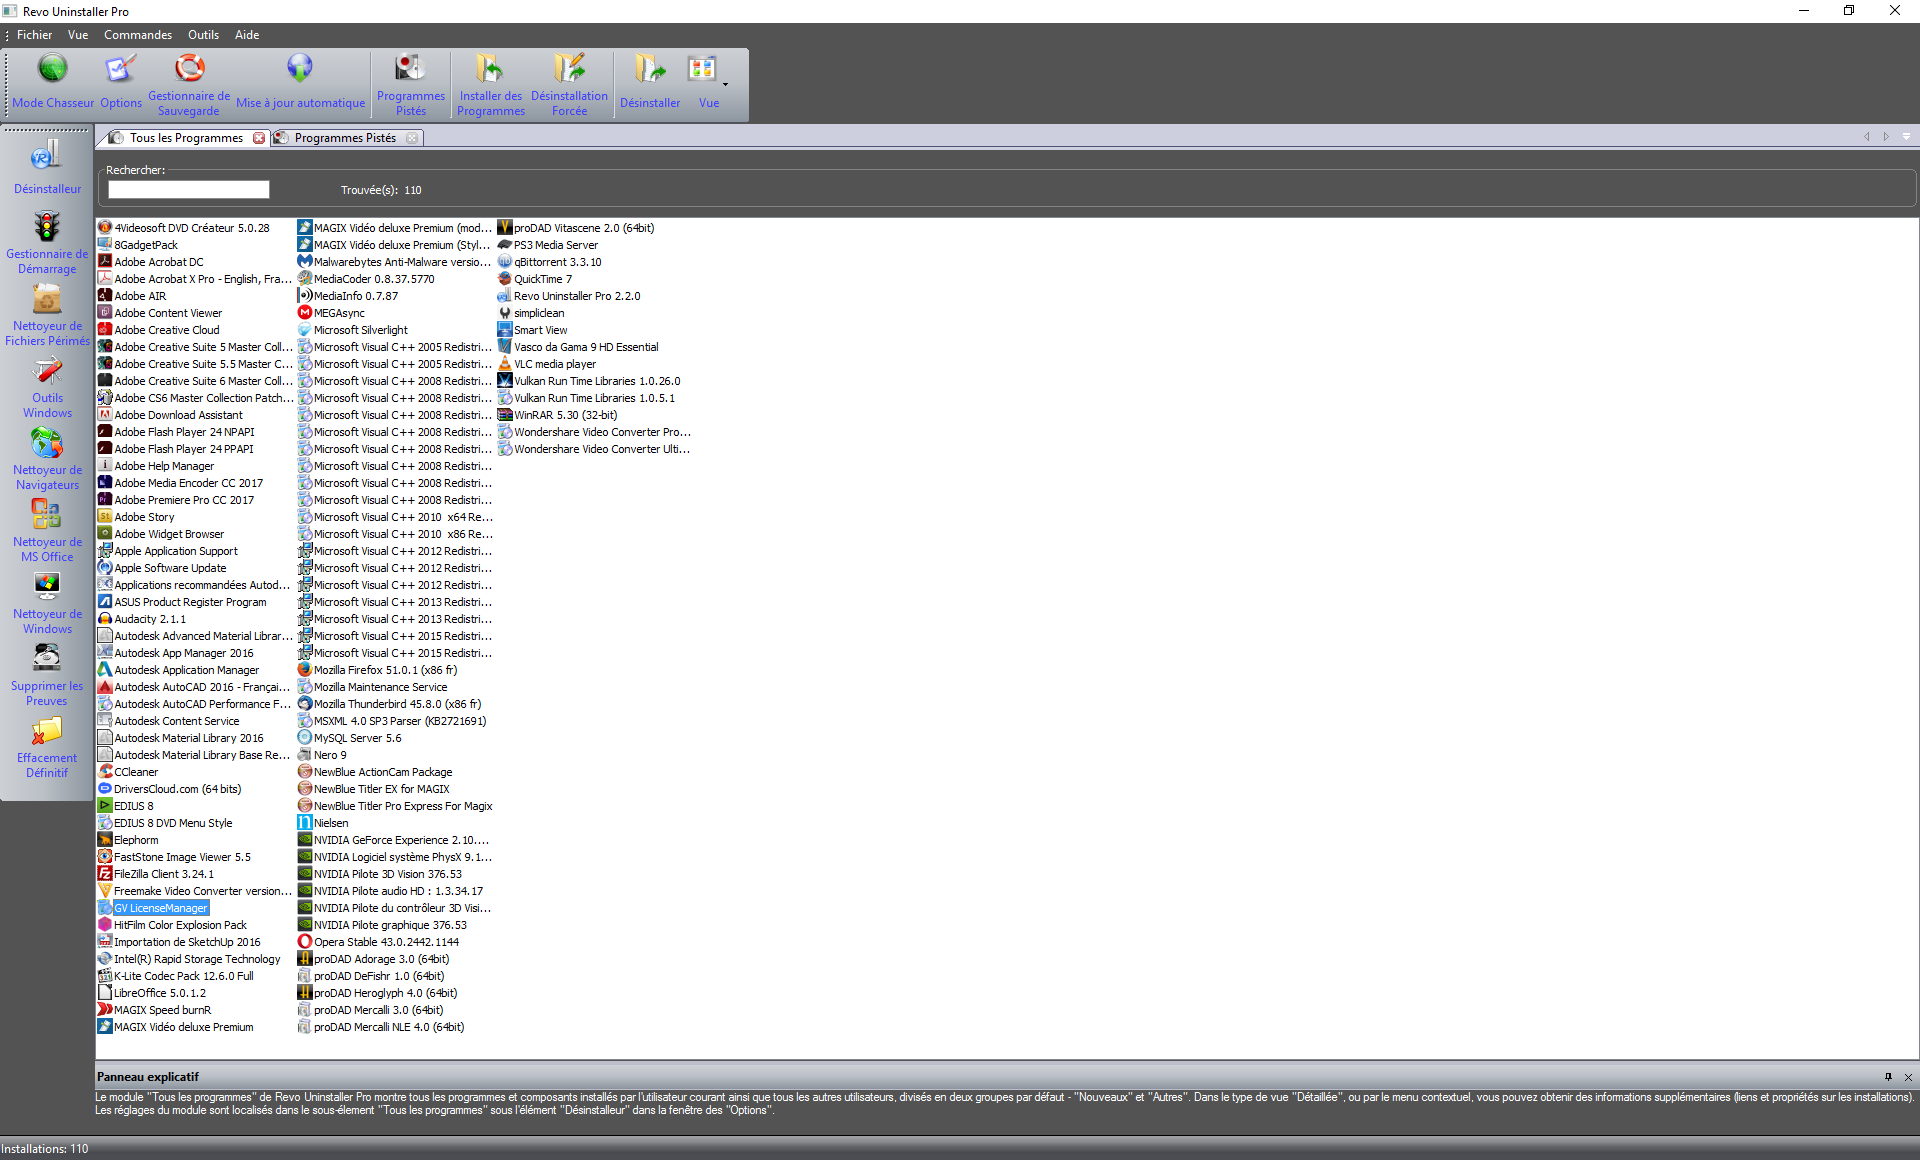1920x1160 pixels.
Task: Open Nettoyeur de Fichiers Périmés
Action: [47, 315]
